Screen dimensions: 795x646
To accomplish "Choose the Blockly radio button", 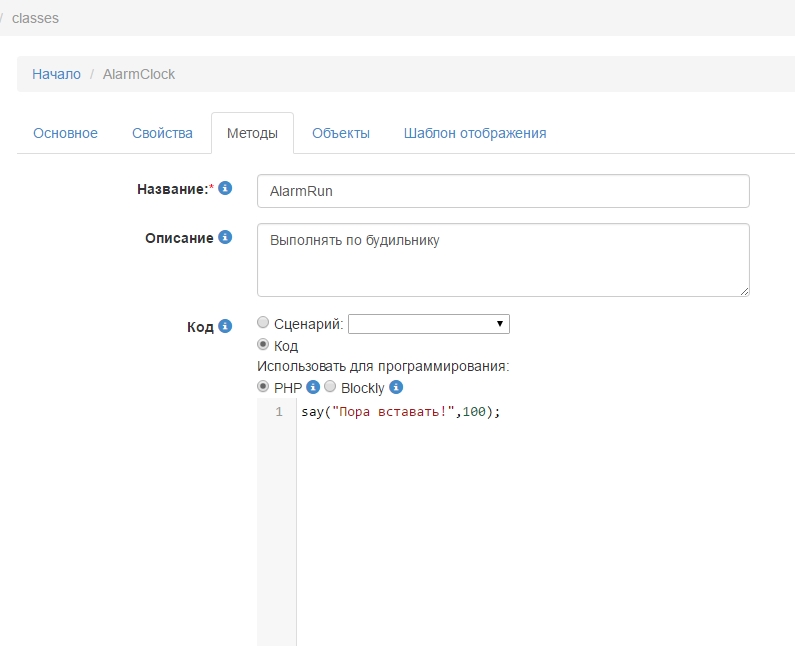I will click(x=330, y=387).
